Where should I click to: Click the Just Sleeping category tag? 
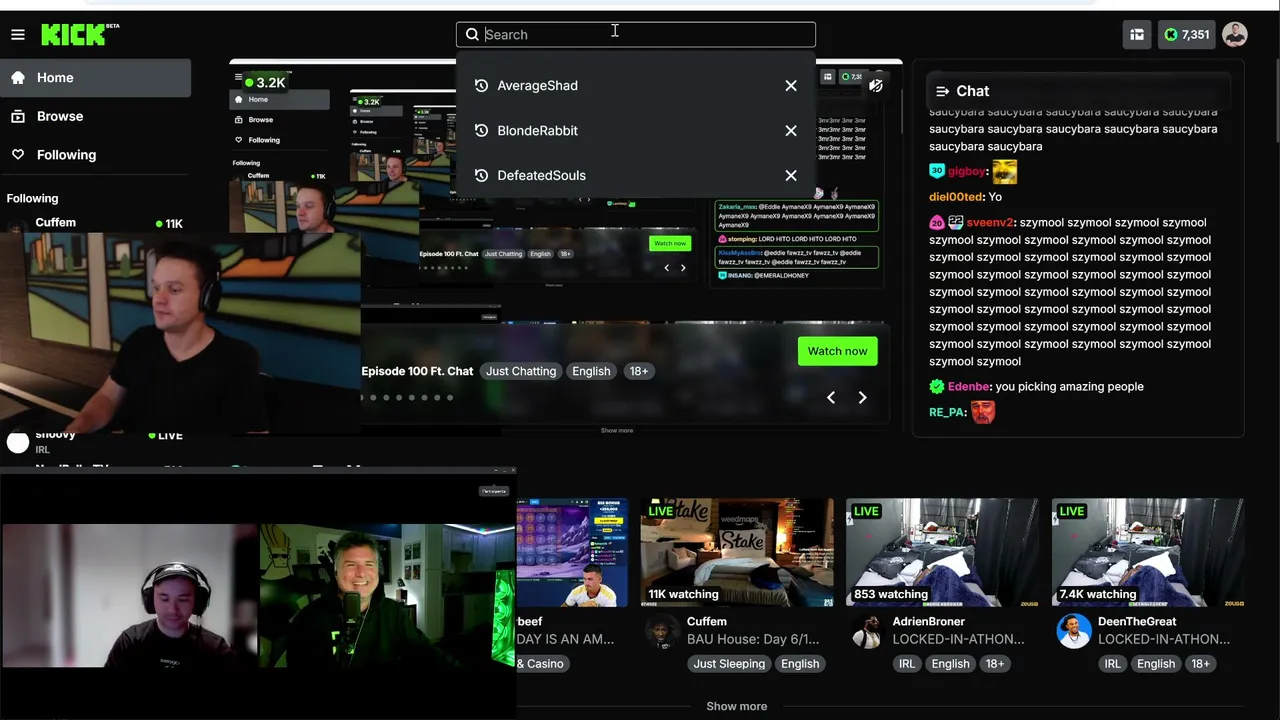point(729,664)
